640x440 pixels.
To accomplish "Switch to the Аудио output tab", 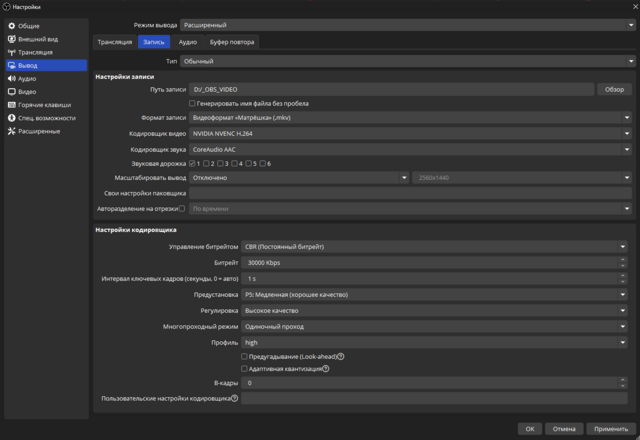I will pyautogui.click(x=187, y=42).
